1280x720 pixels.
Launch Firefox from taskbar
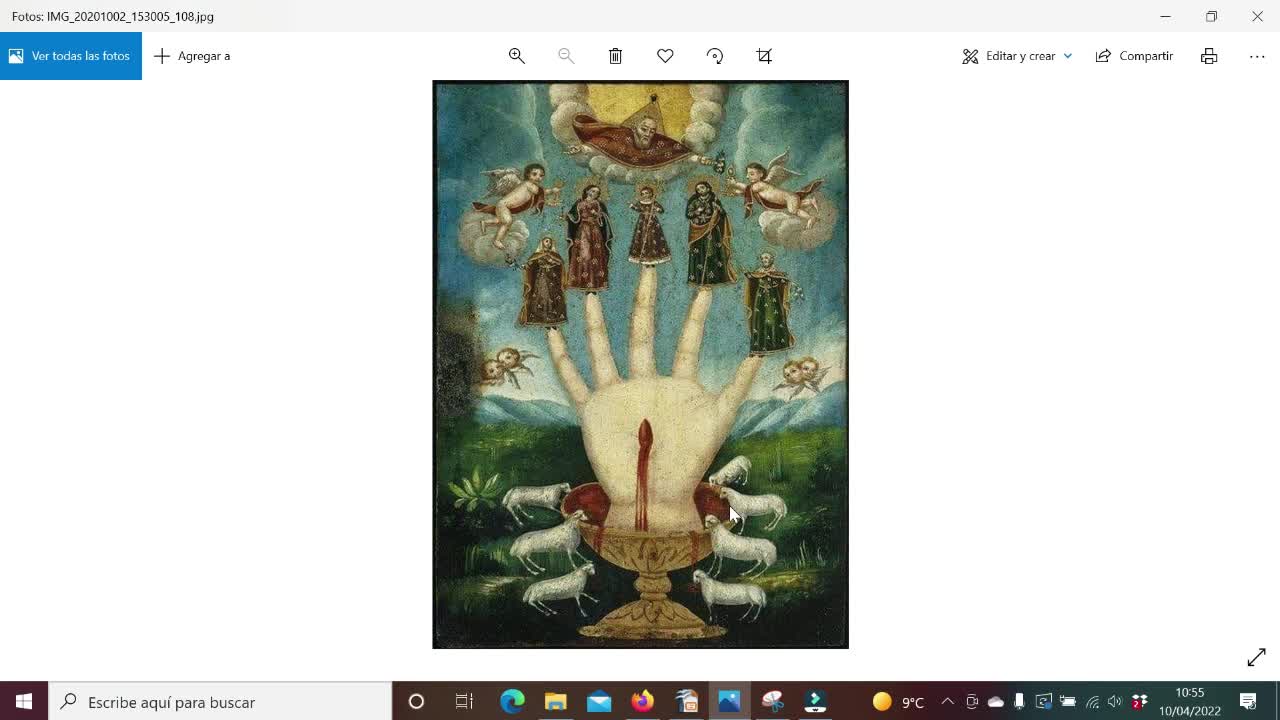pyautogui.click(x=642, y=702)
